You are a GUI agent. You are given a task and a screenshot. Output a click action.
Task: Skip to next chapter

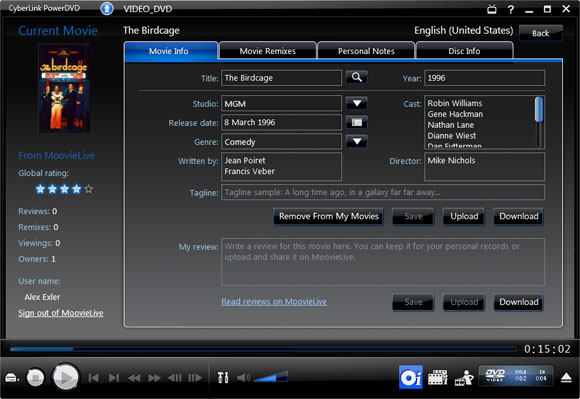pyautogui.click(x=114, y=378)
